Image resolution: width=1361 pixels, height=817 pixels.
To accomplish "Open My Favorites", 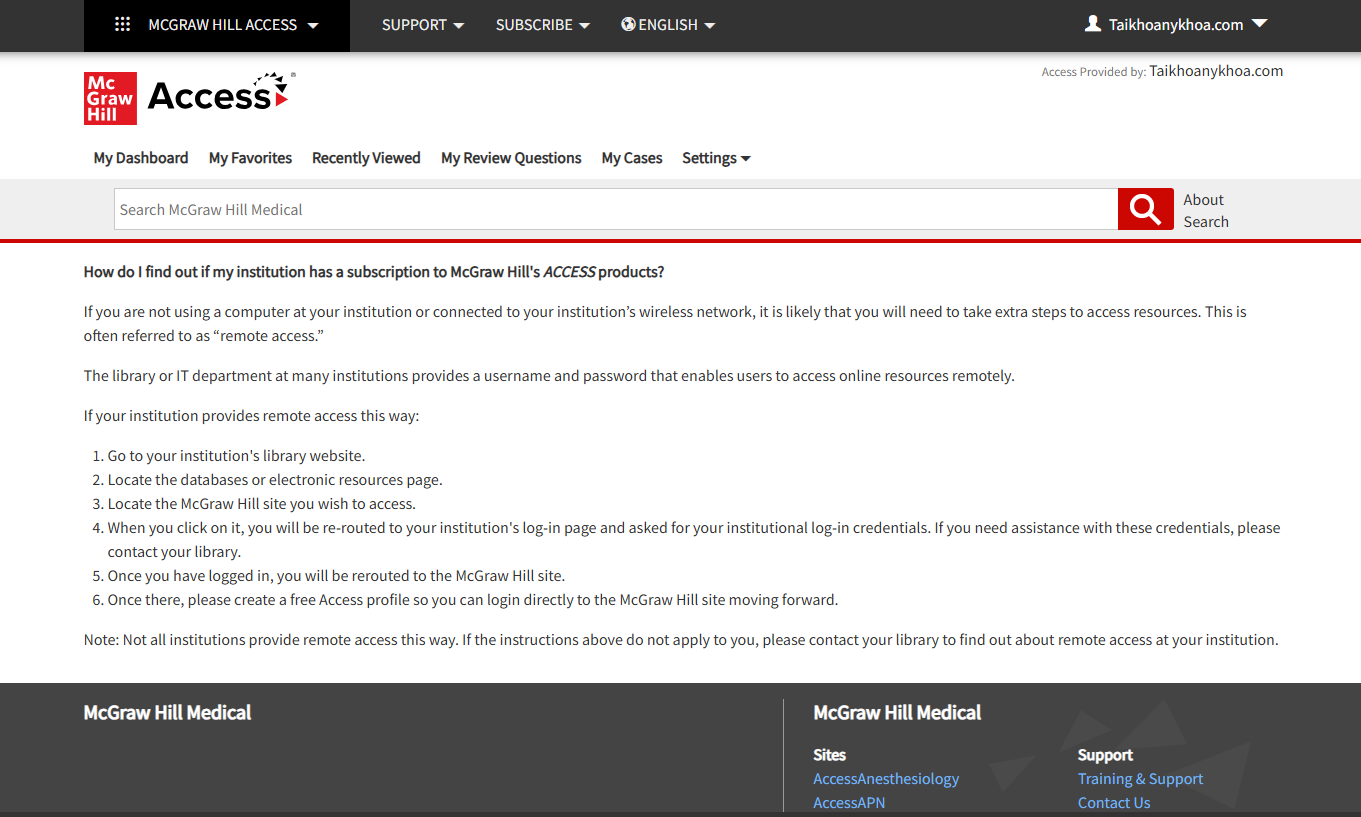I will (250, 158).
